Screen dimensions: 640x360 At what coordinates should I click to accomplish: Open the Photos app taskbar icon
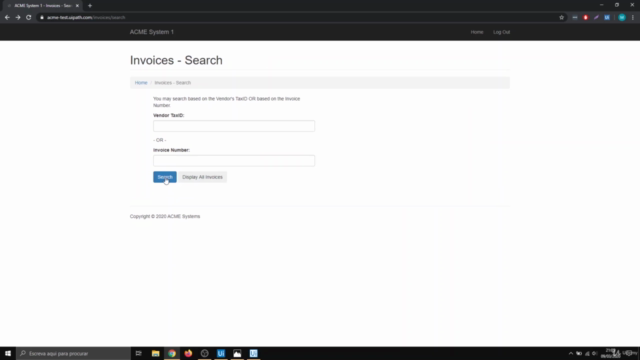237,353
